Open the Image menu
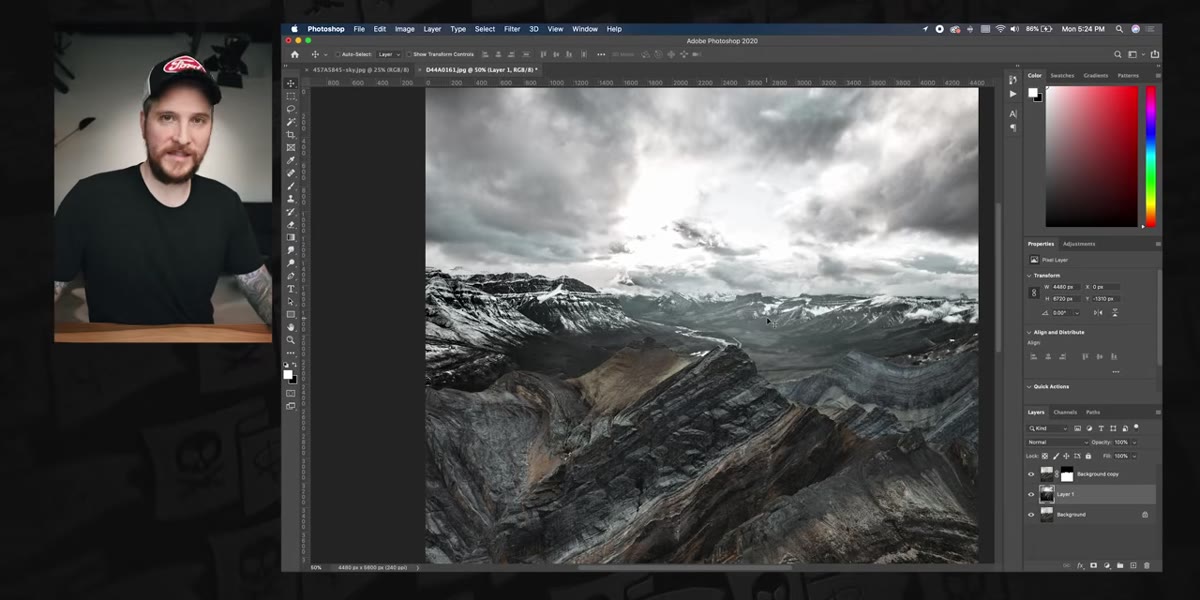The width and height of the screenshot is (1200, 600). point(404,29)
